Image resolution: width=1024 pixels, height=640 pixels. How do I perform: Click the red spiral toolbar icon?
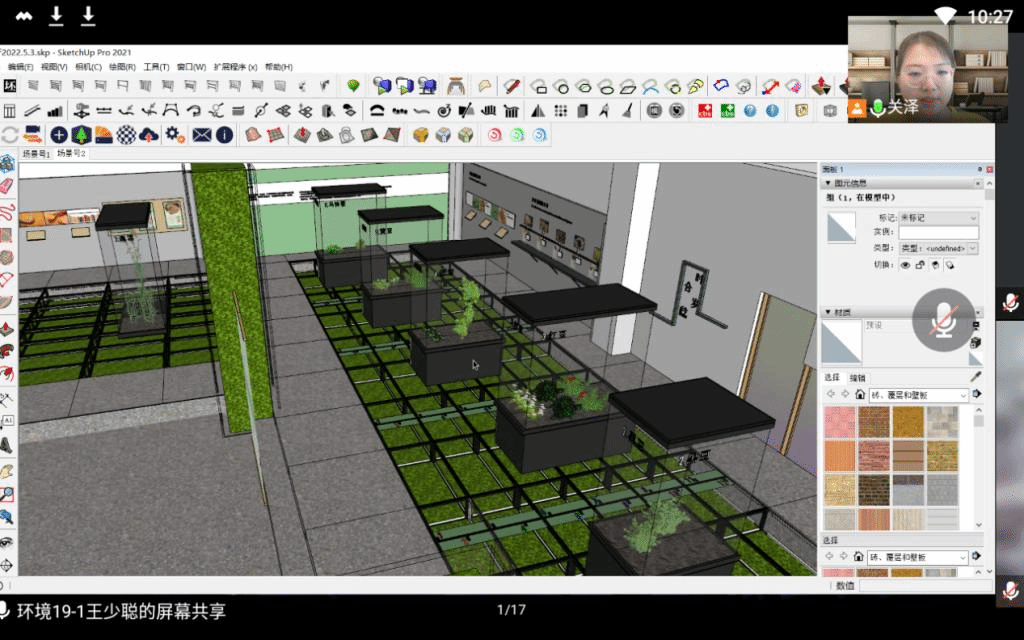tap(494, 135)
